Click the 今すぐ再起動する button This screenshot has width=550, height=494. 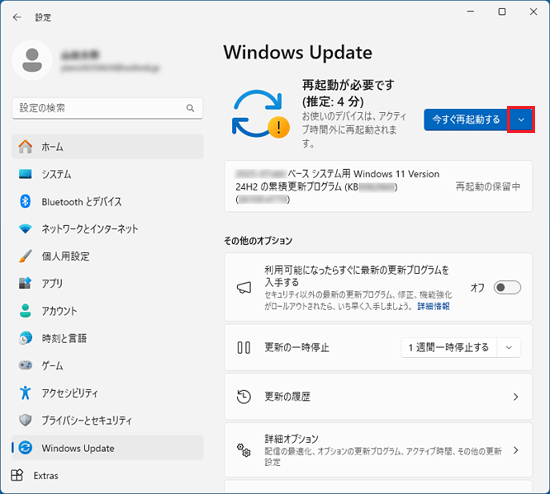click(466, 120)
